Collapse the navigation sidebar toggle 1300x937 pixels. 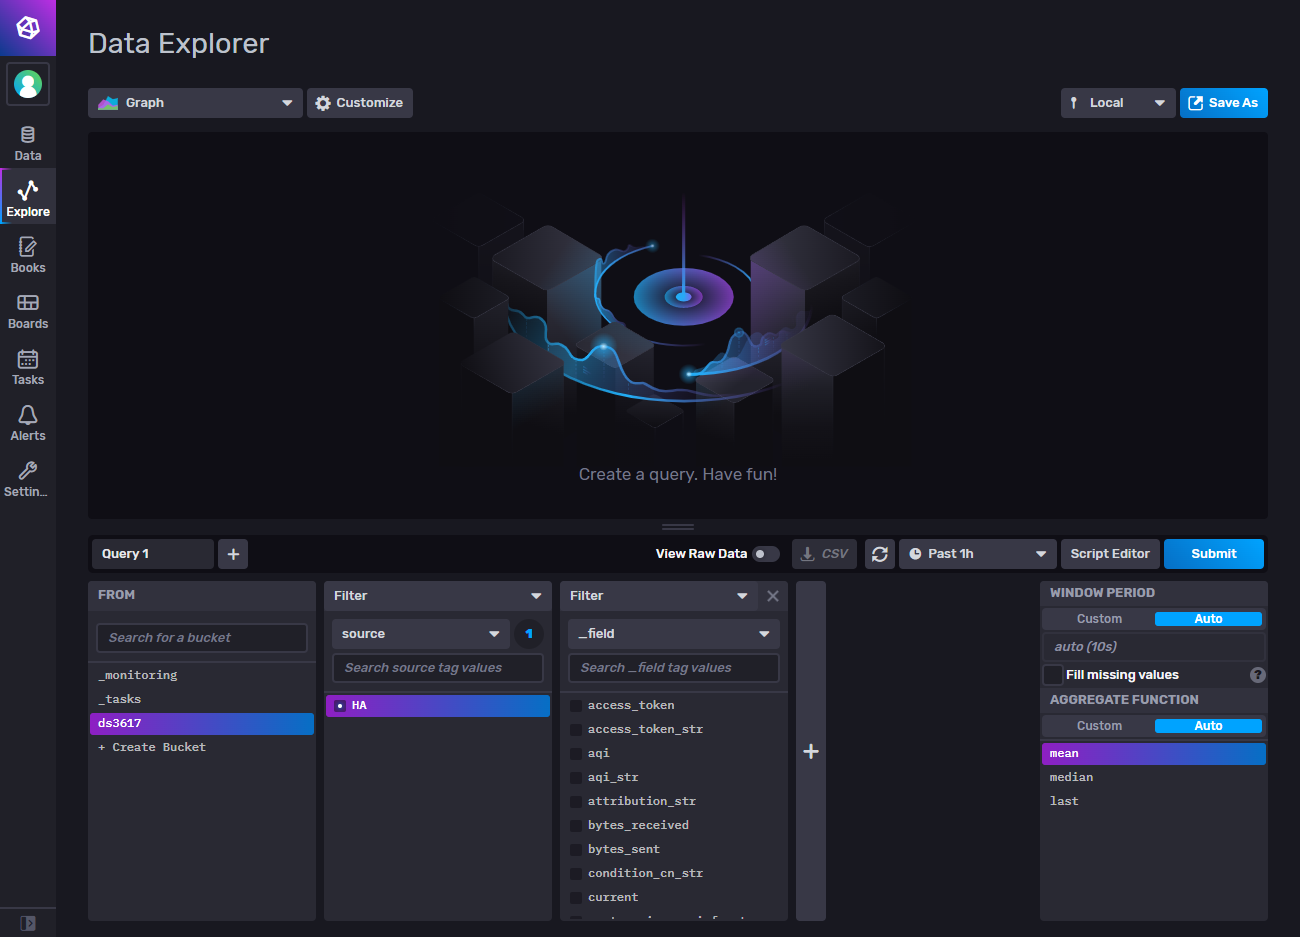[28, 923]
